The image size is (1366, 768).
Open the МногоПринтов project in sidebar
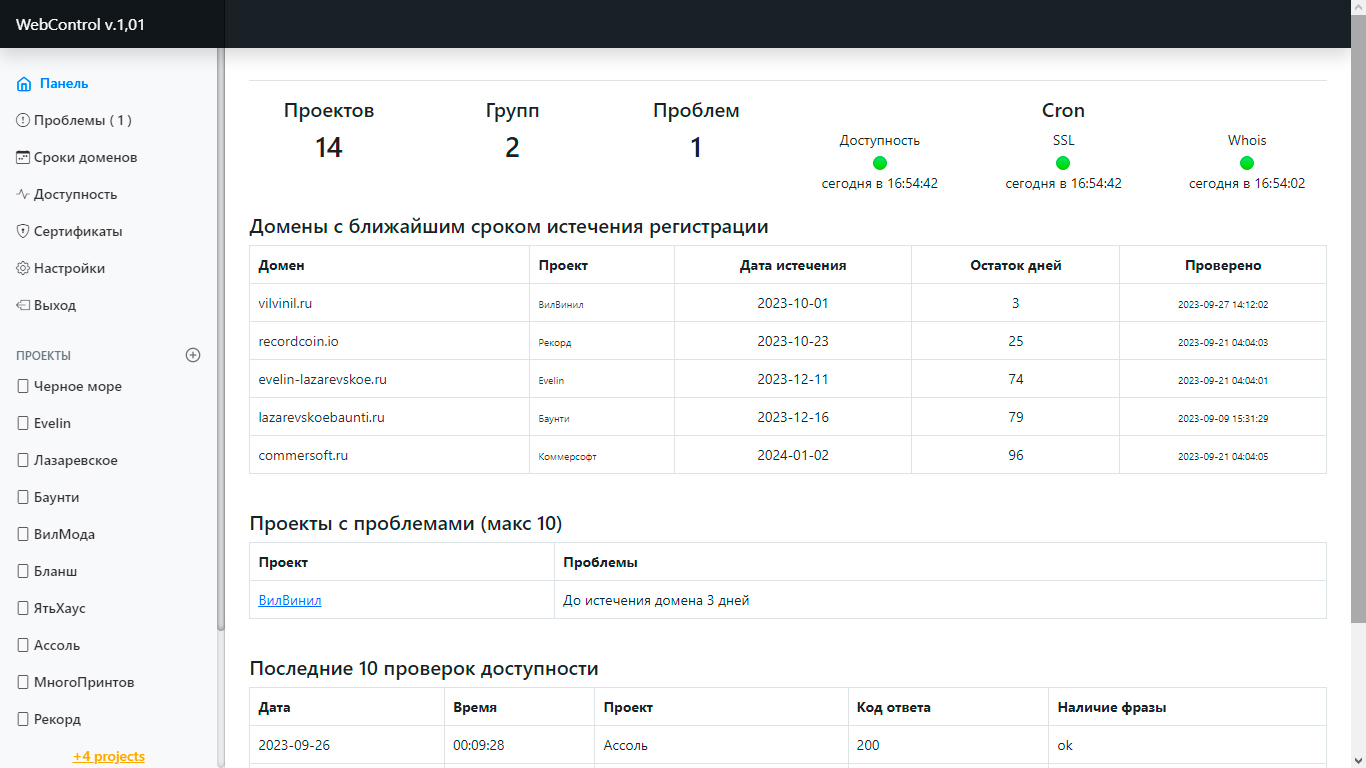[x=83, y=682]
